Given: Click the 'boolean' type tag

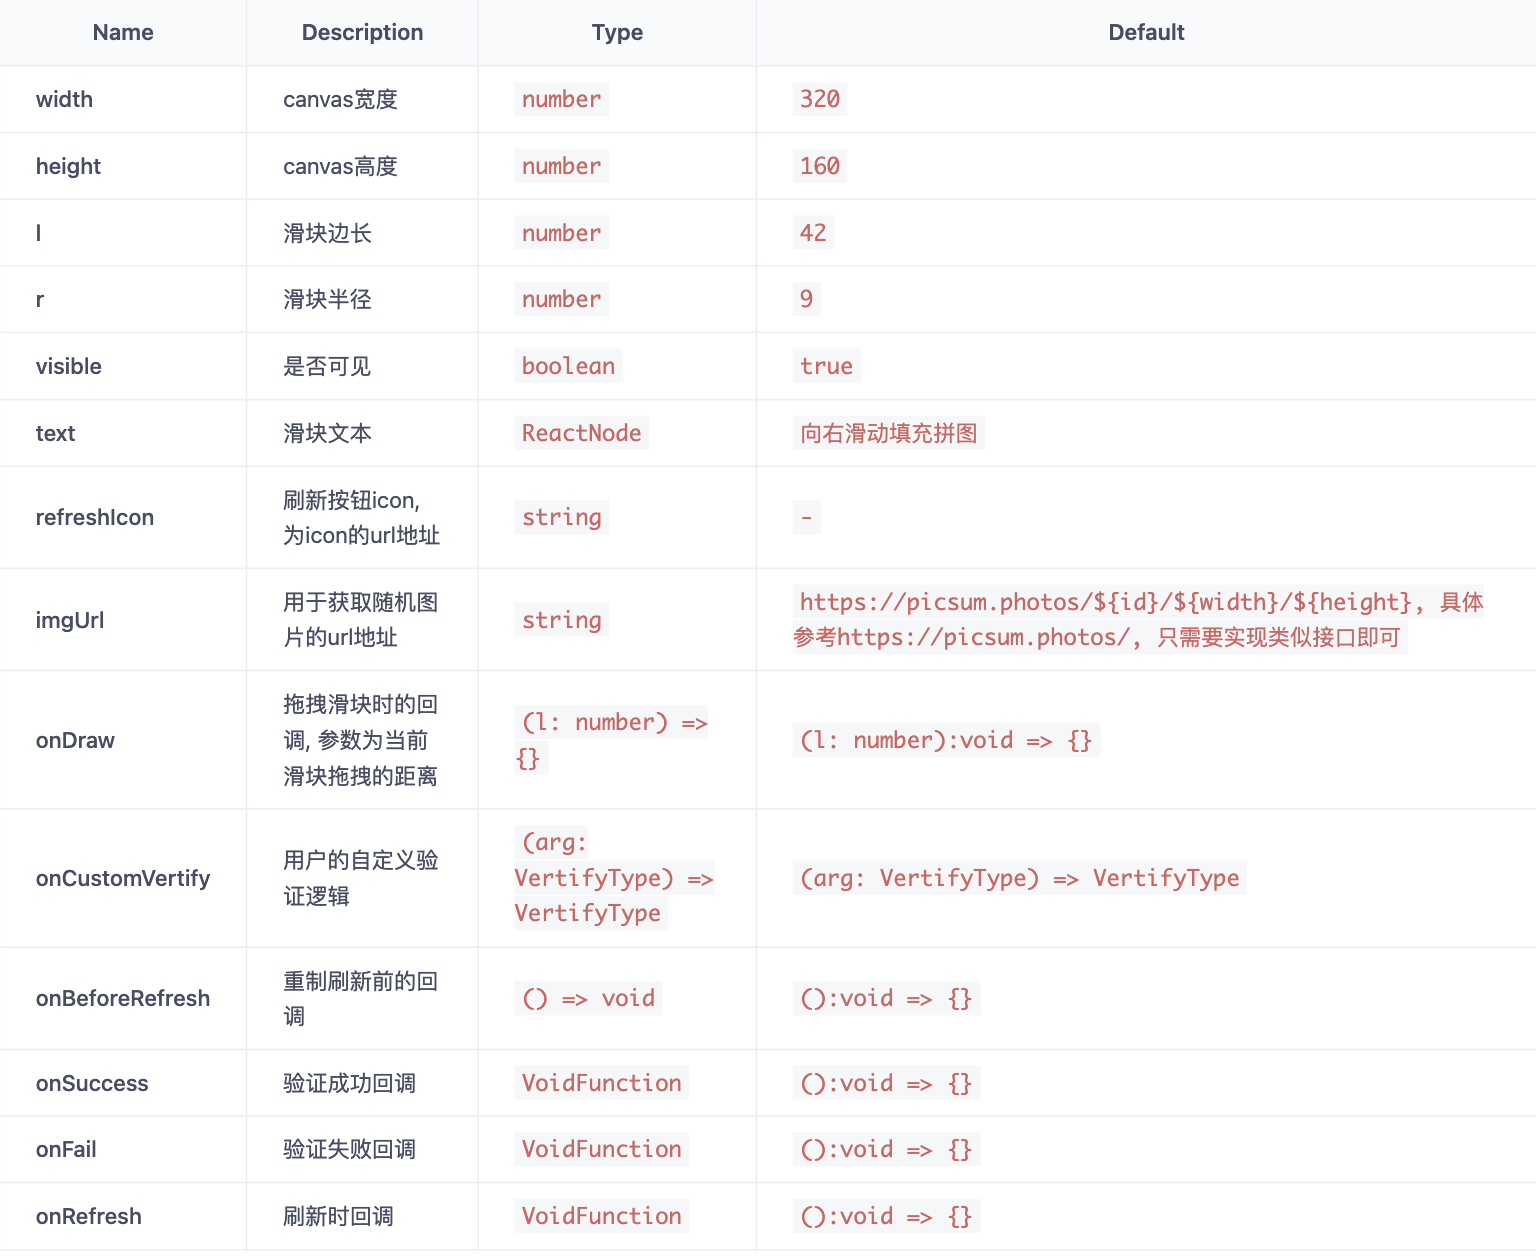Looking at the screenshot, I should (x=568, y=366).
